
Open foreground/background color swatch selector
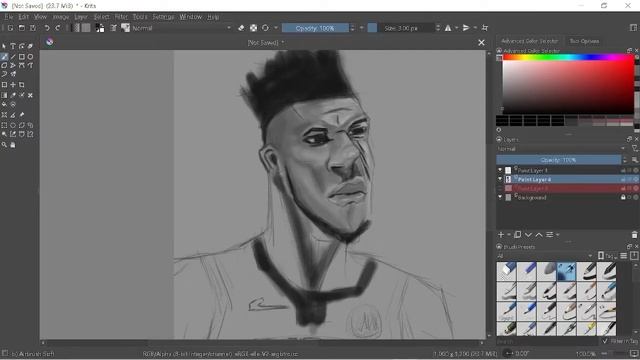coord(100,28)
